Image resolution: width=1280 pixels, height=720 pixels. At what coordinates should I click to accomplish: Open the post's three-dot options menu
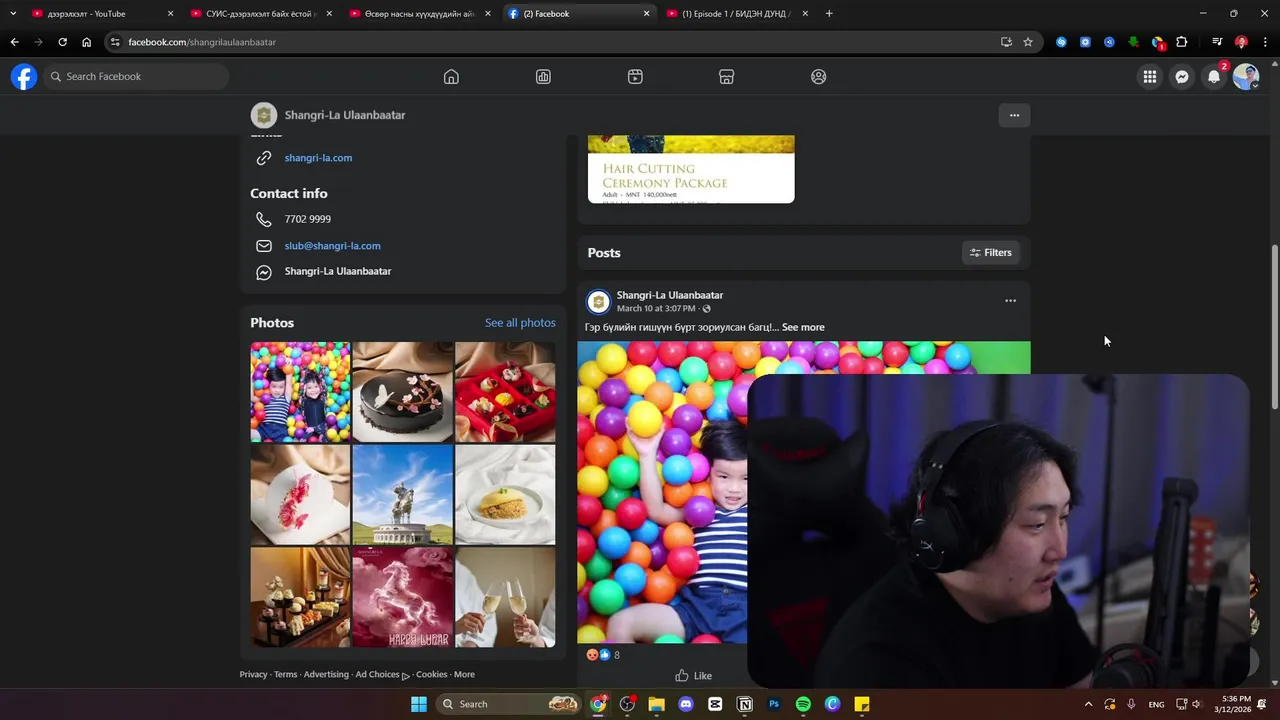(1010, 300)
